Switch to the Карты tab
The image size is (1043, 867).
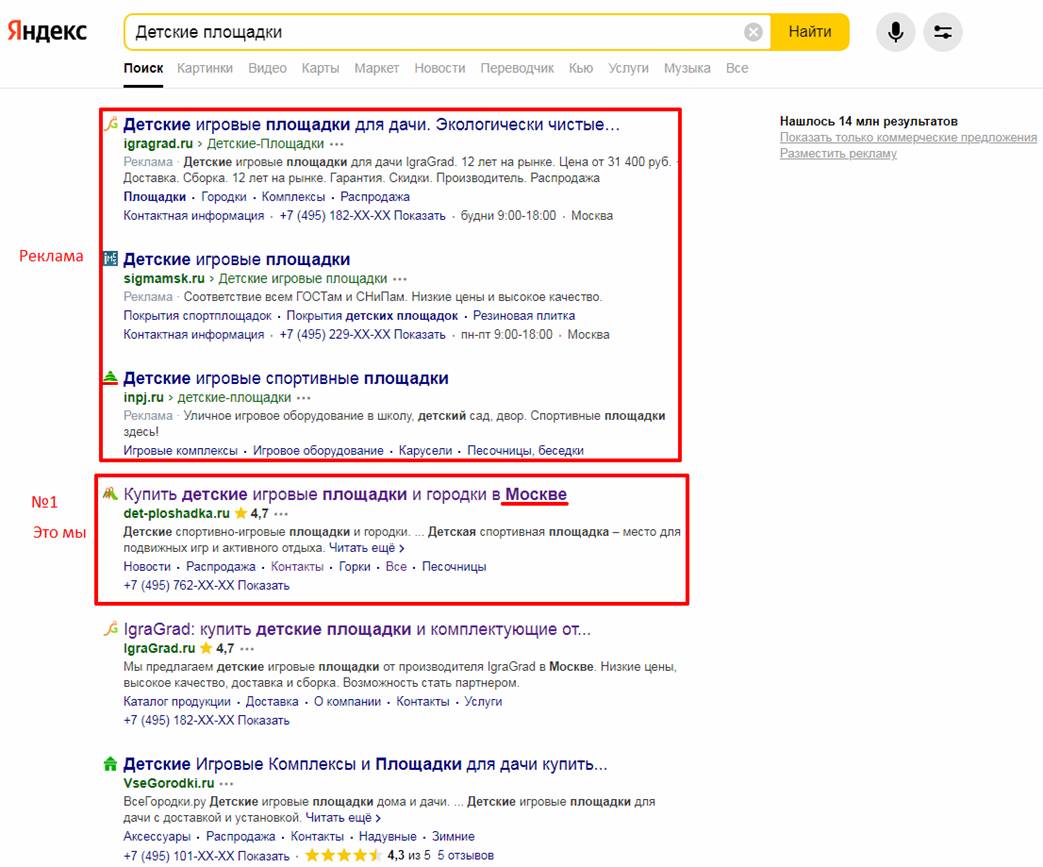(x=320, y=68)
